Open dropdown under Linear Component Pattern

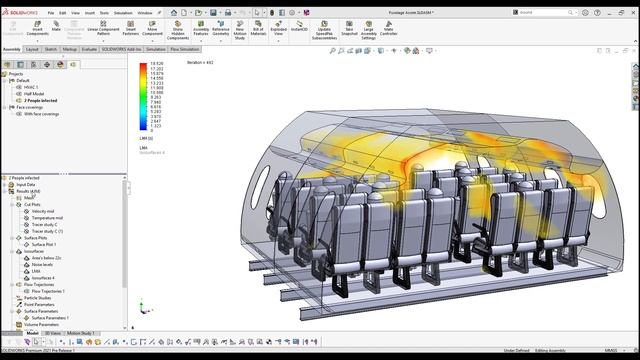click(x=103, y=41)
